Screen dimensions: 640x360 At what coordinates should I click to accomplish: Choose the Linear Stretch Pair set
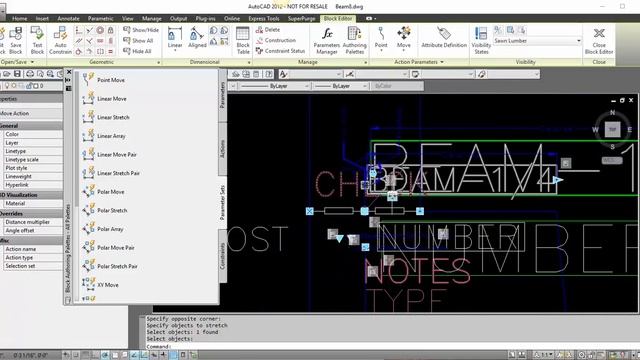coord(111,173)
